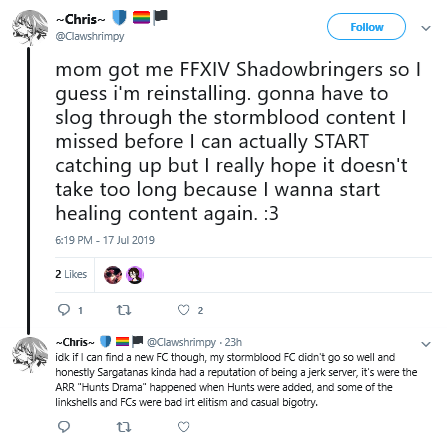View second liker's purple avatar
447x438 pixels.
135,275
